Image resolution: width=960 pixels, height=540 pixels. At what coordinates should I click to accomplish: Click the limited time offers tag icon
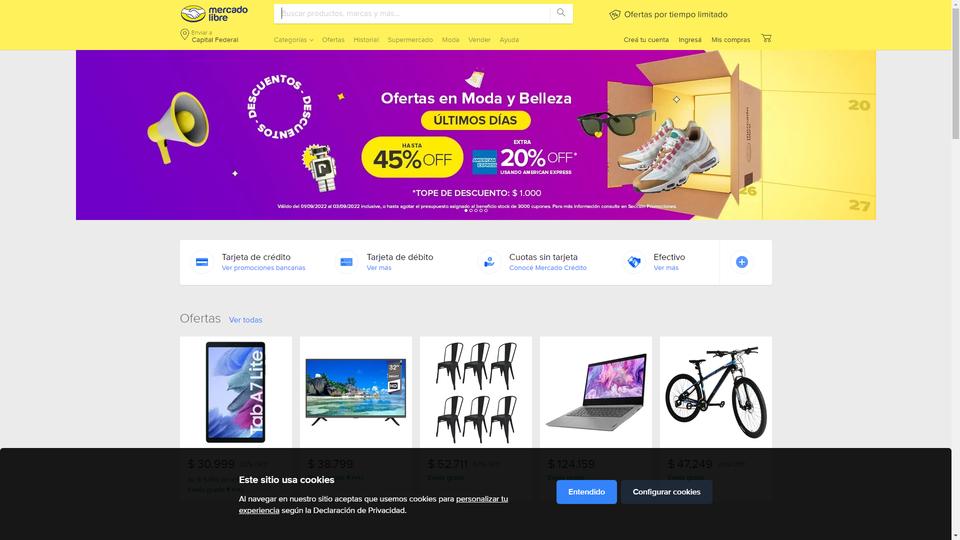point(615,15)
